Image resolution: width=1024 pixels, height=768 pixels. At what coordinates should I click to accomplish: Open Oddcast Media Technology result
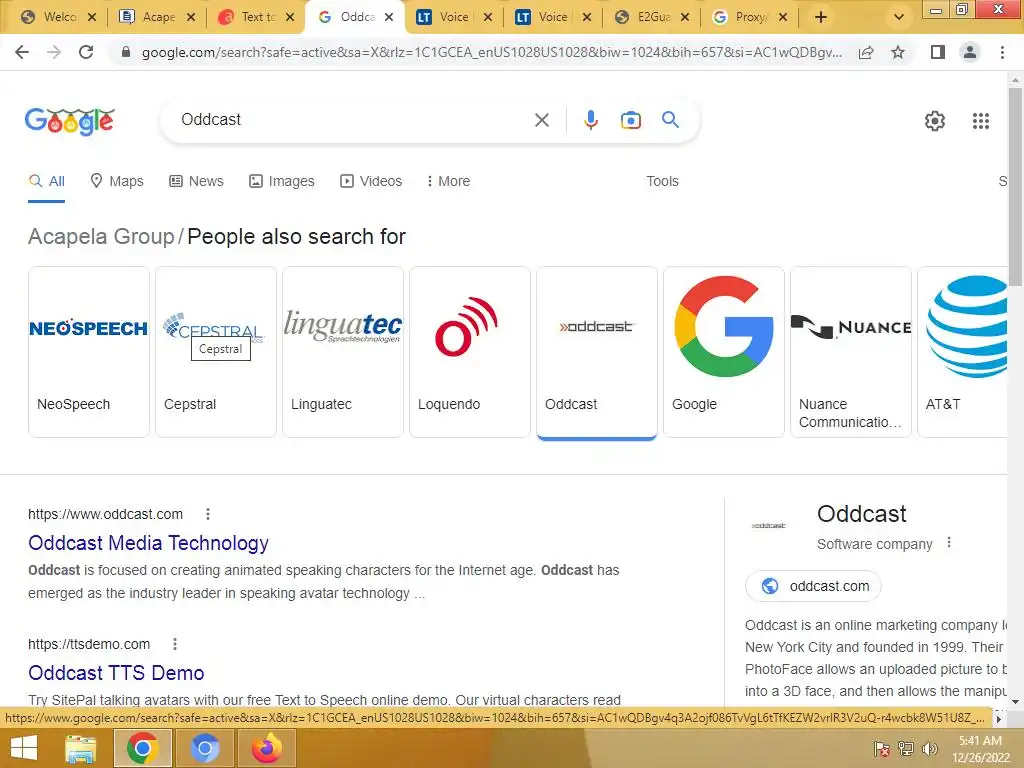click(x=148, y=543)
